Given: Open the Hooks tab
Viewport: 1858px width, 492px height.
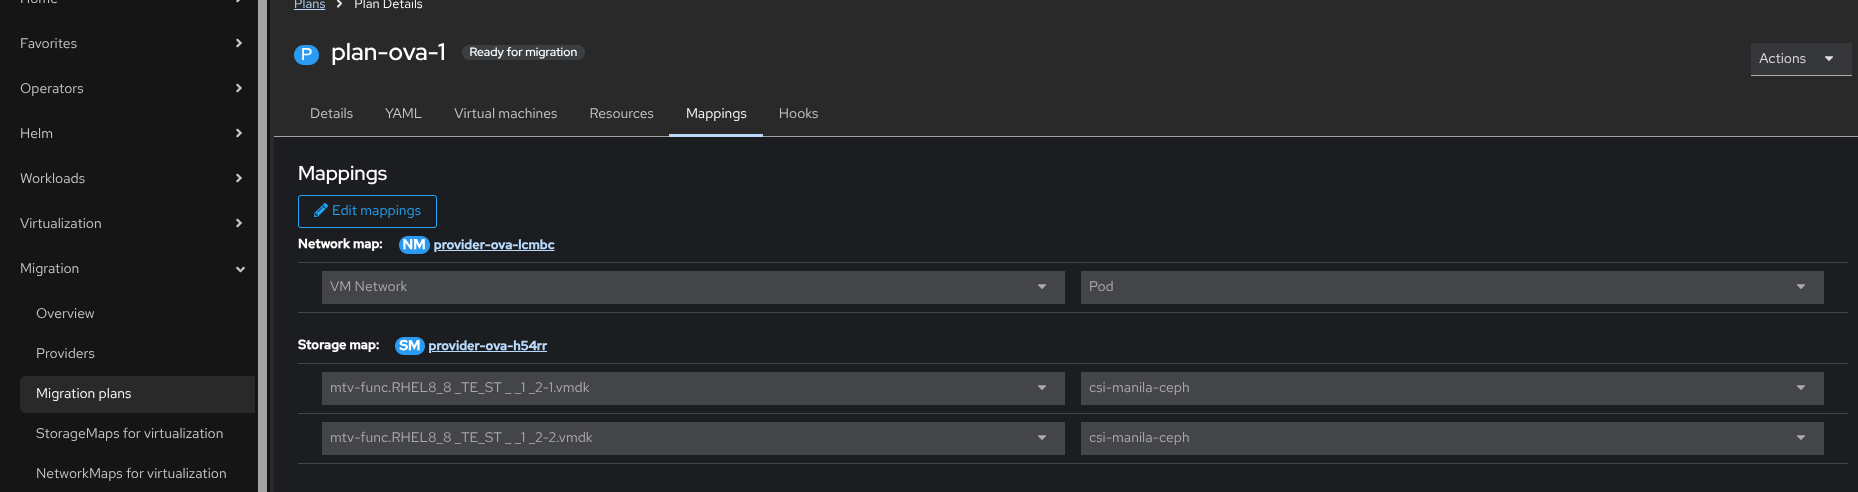Looking at the screenshot, I should pos(798,114).
